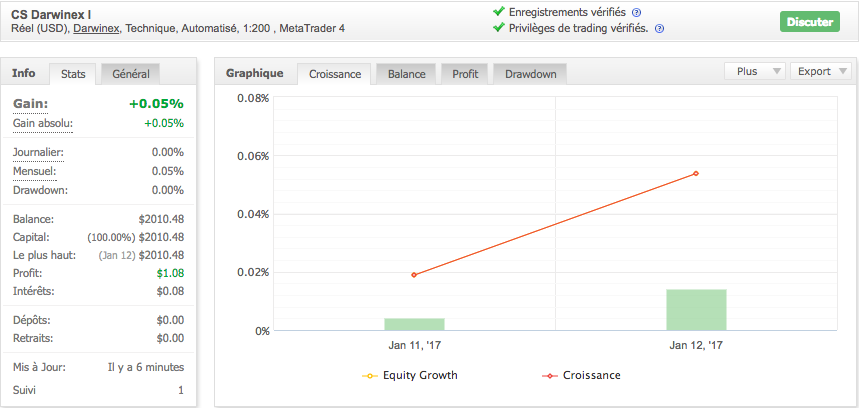Open the Profit chart tab
This screenshot has width=859, height=408.
click(465, 74)
